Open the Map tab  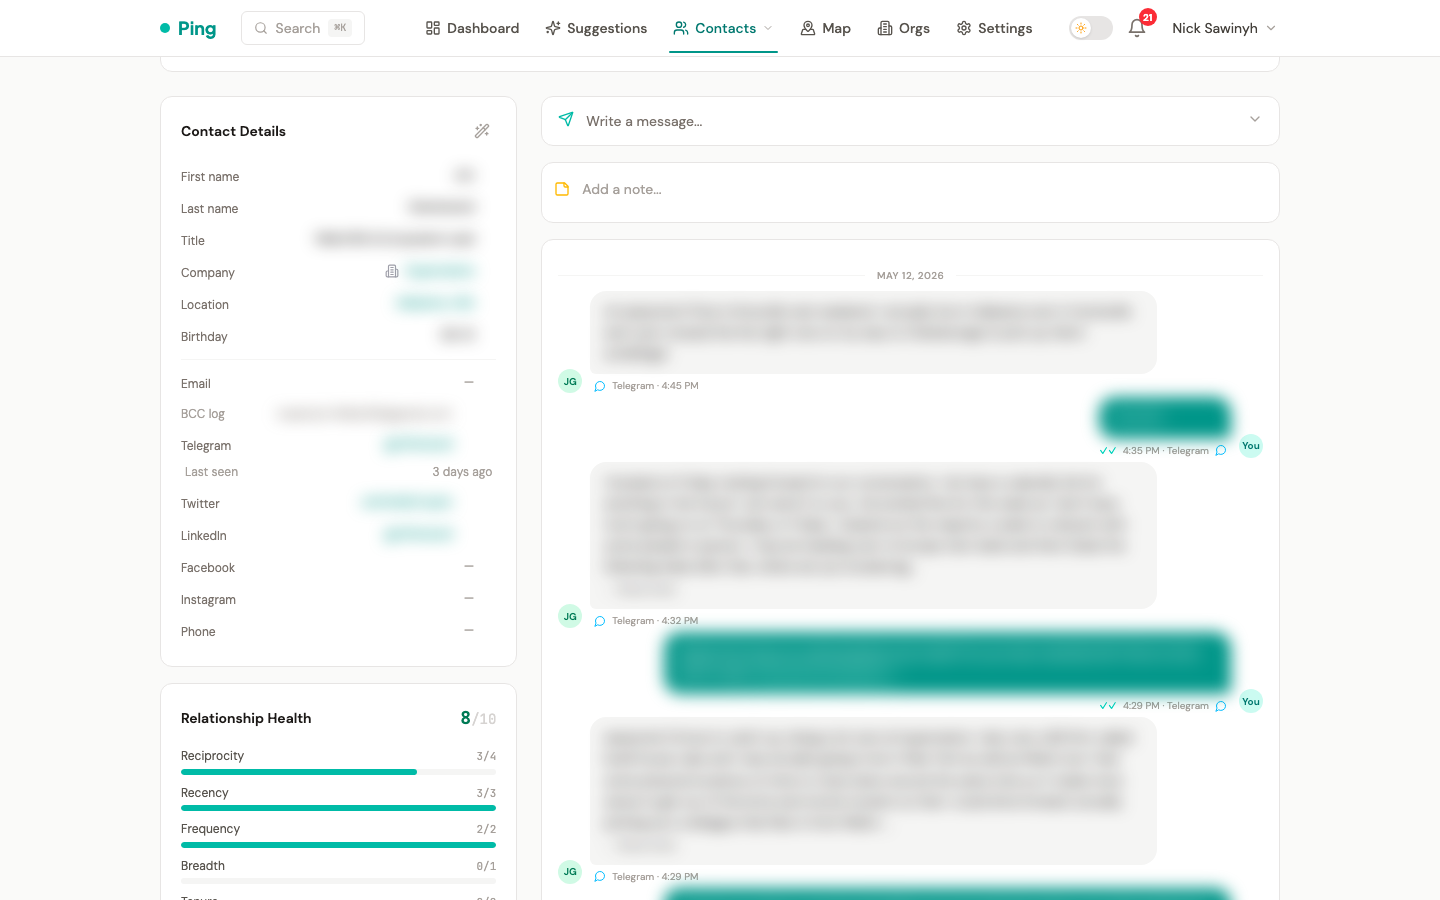(x=825, y=28)
